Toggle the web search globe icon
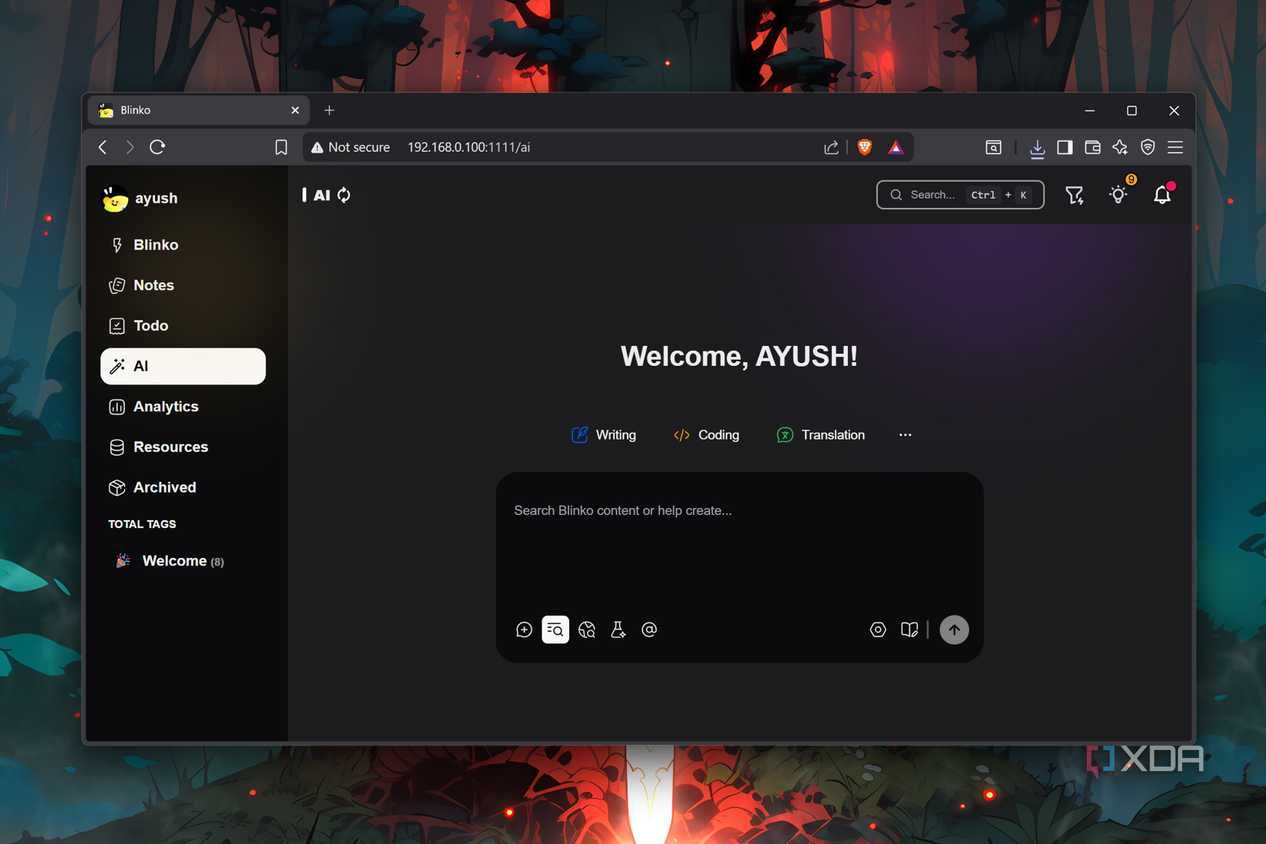 pos(587,630)
